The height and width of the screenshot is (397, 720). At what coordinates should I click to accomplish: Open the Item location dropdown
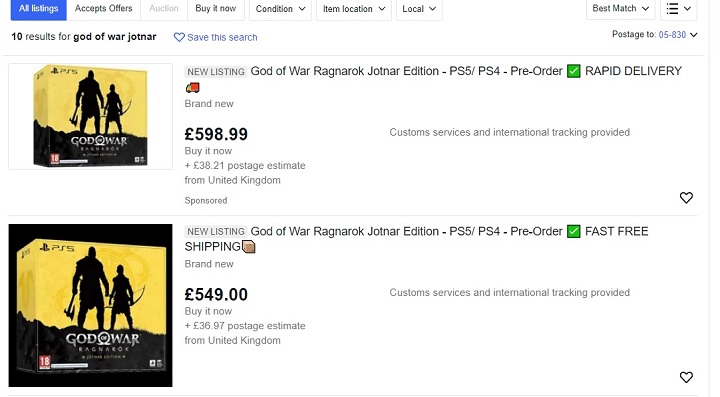354,9
